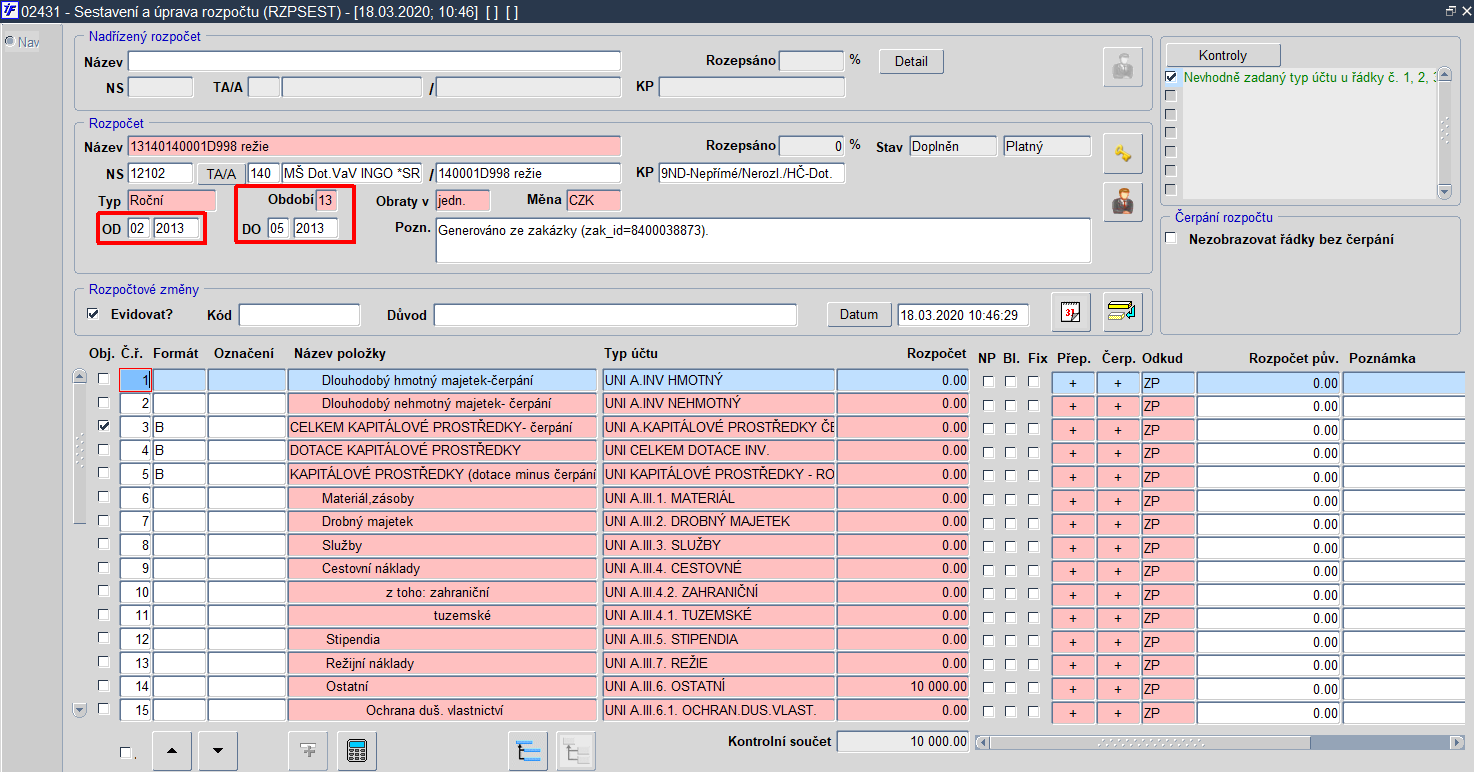1474x772 pixels.
Task: Click Typ účtu cell UNI A.III.5. STIPENDIA
Action: click(718, 639)
